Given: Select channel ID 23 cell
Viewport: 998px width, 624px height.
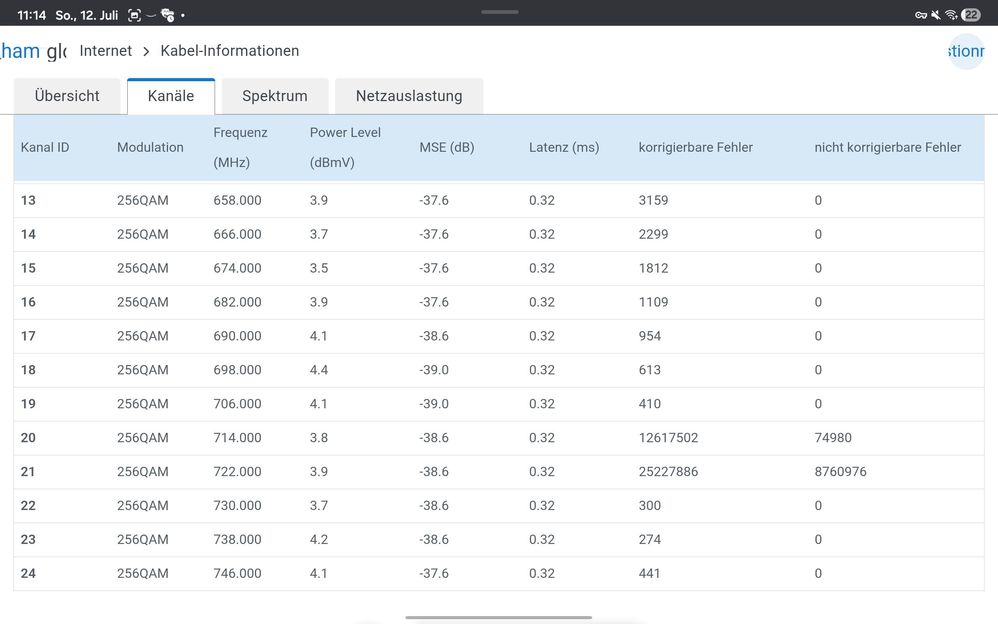Looking at the screenshot, I should 28,539.
